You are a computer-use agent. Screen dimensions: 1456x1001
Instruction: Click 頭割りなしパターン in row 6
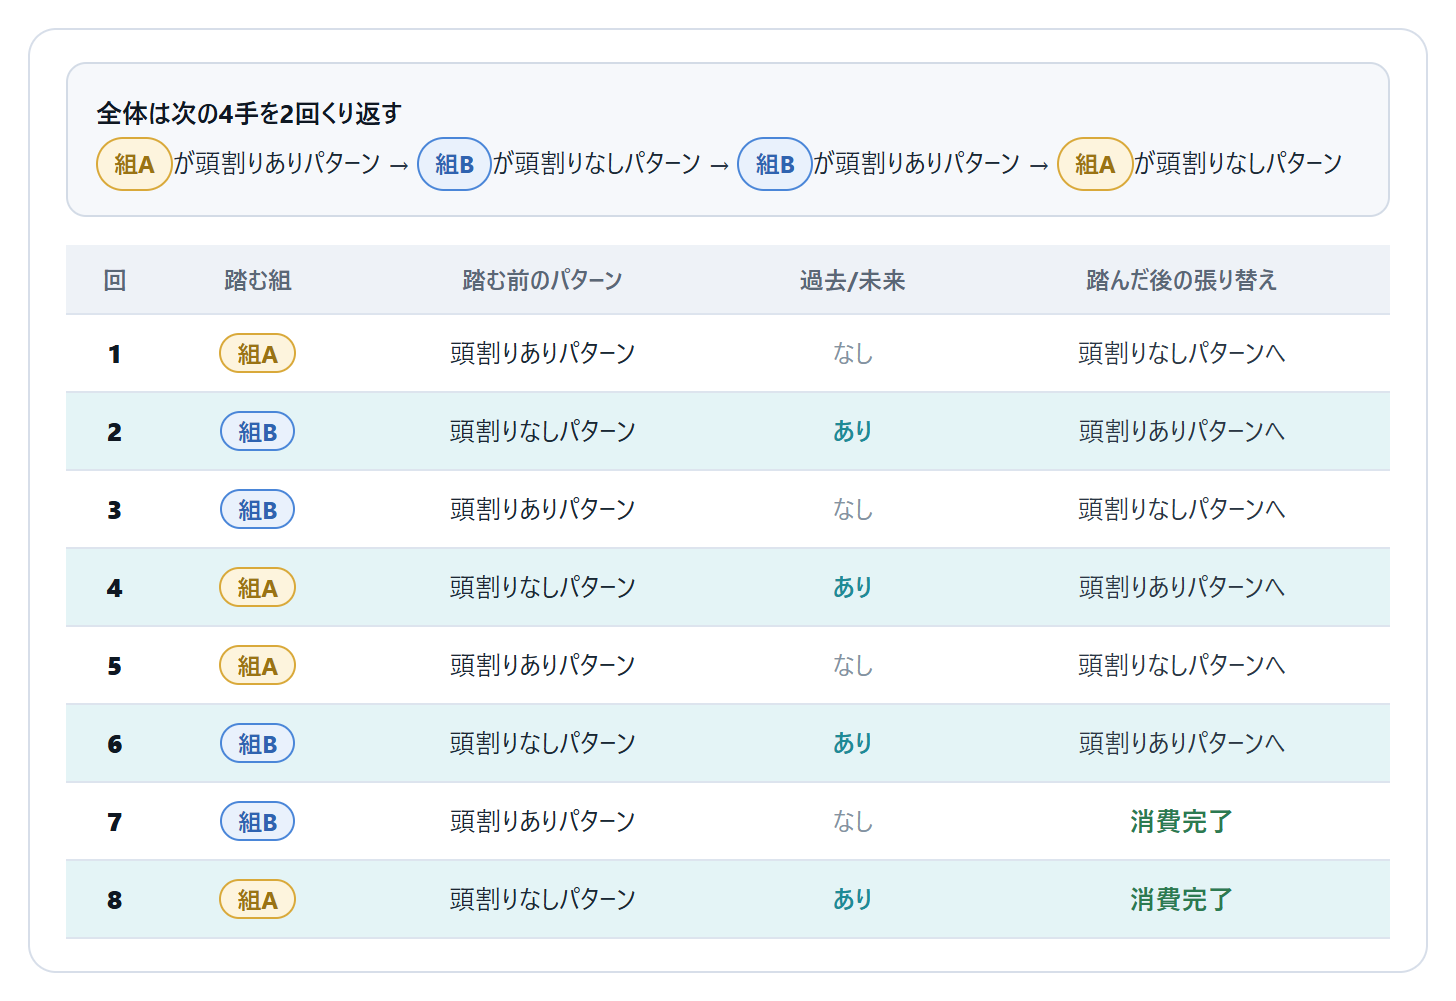(x=542, y=743)
